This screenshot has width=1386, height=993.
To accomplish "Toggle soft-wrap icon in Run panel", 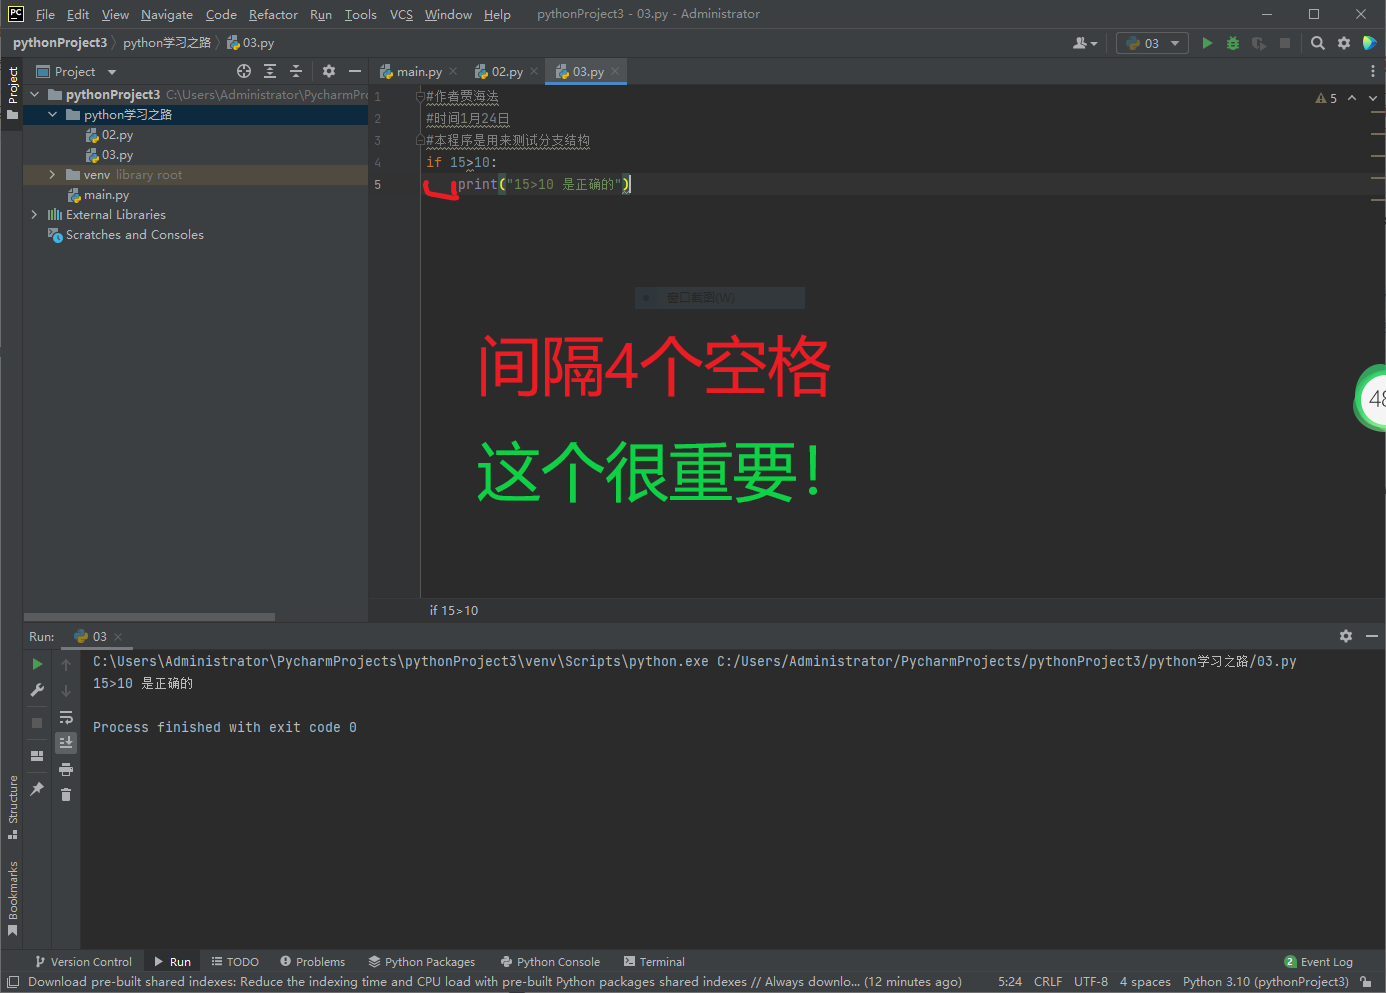I will pos(66,717).
